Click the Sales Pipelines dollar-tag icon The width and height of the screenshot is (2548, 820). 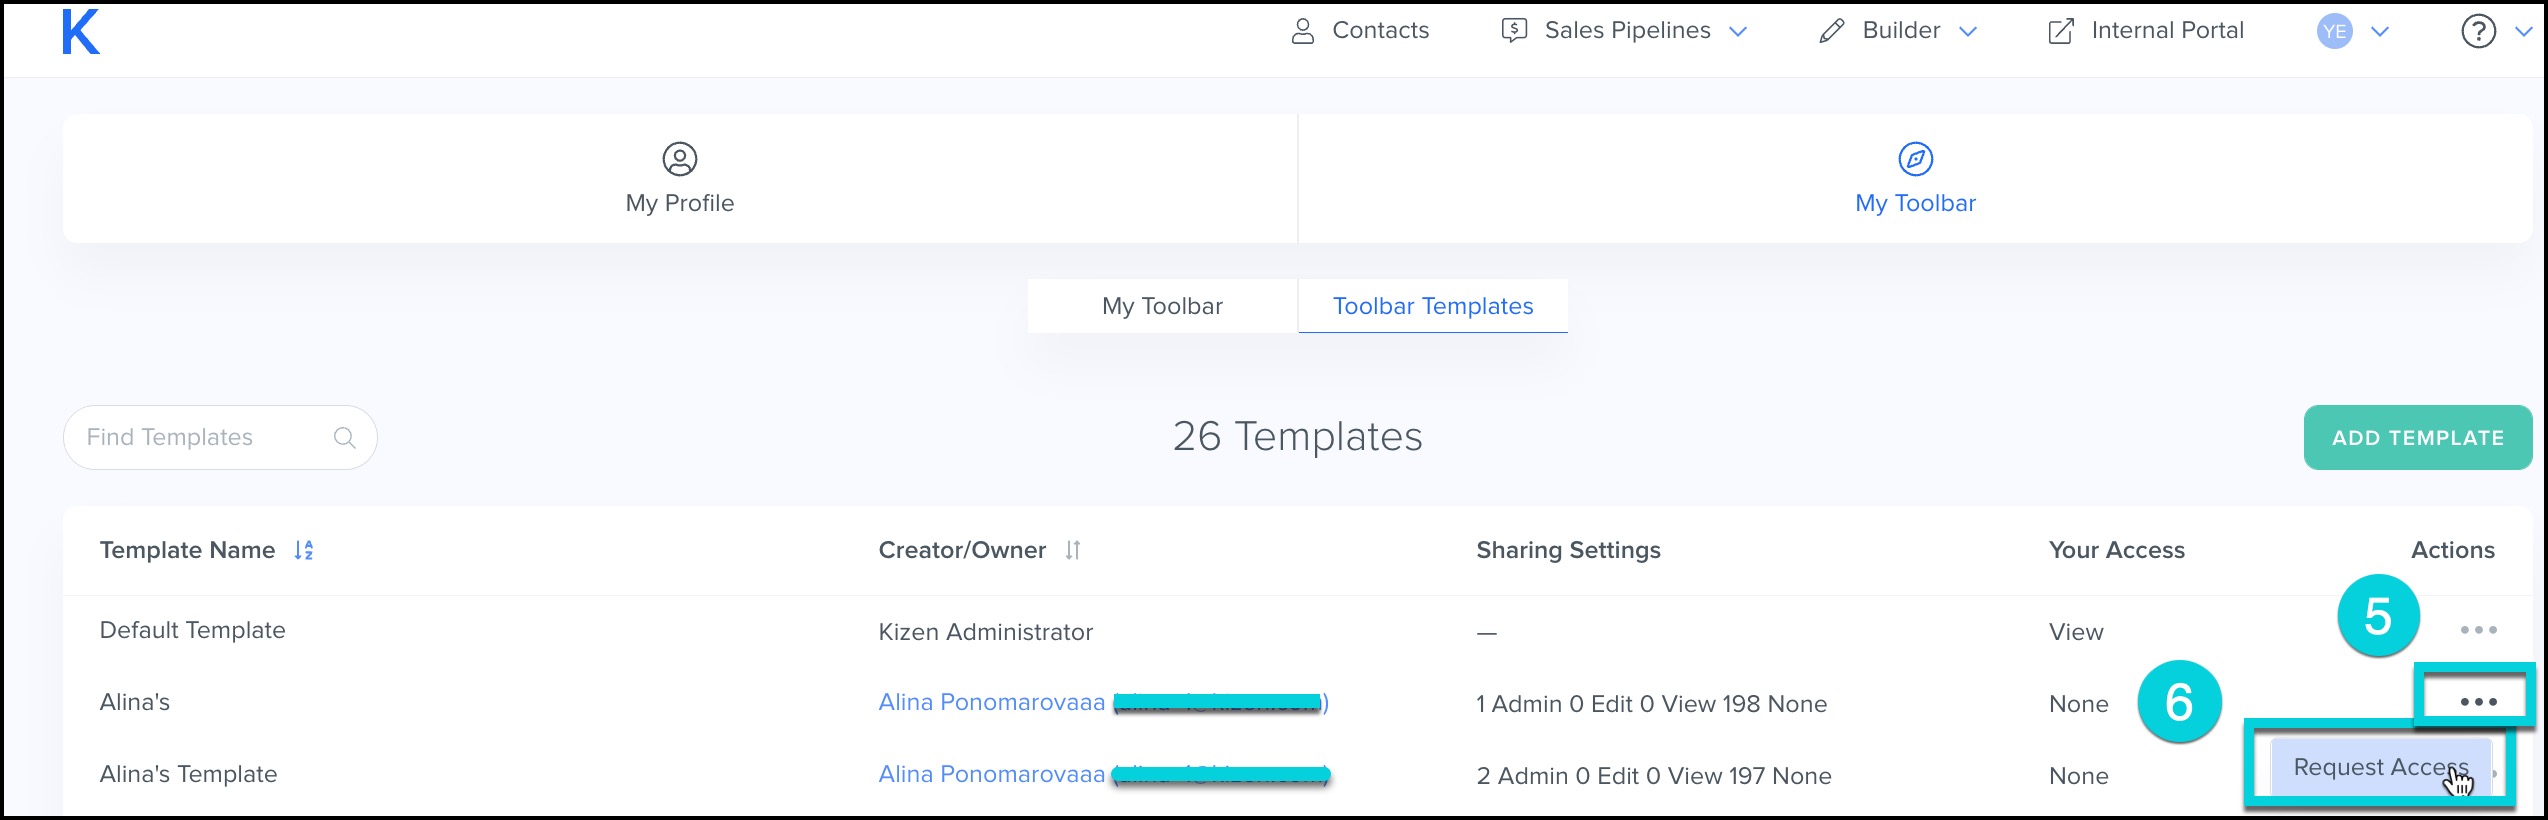point(1512,30)
